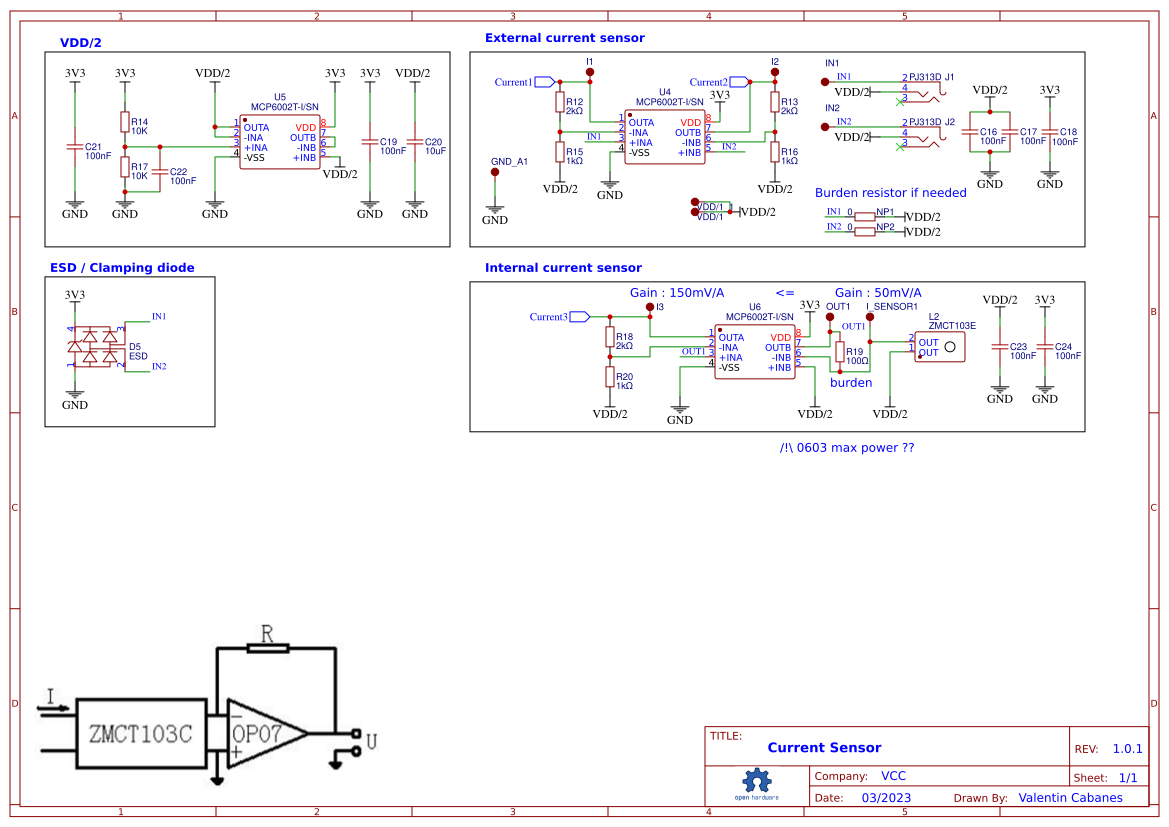Click the GND symbol below C21
The image size is (1169, 827).
[74, 207]
